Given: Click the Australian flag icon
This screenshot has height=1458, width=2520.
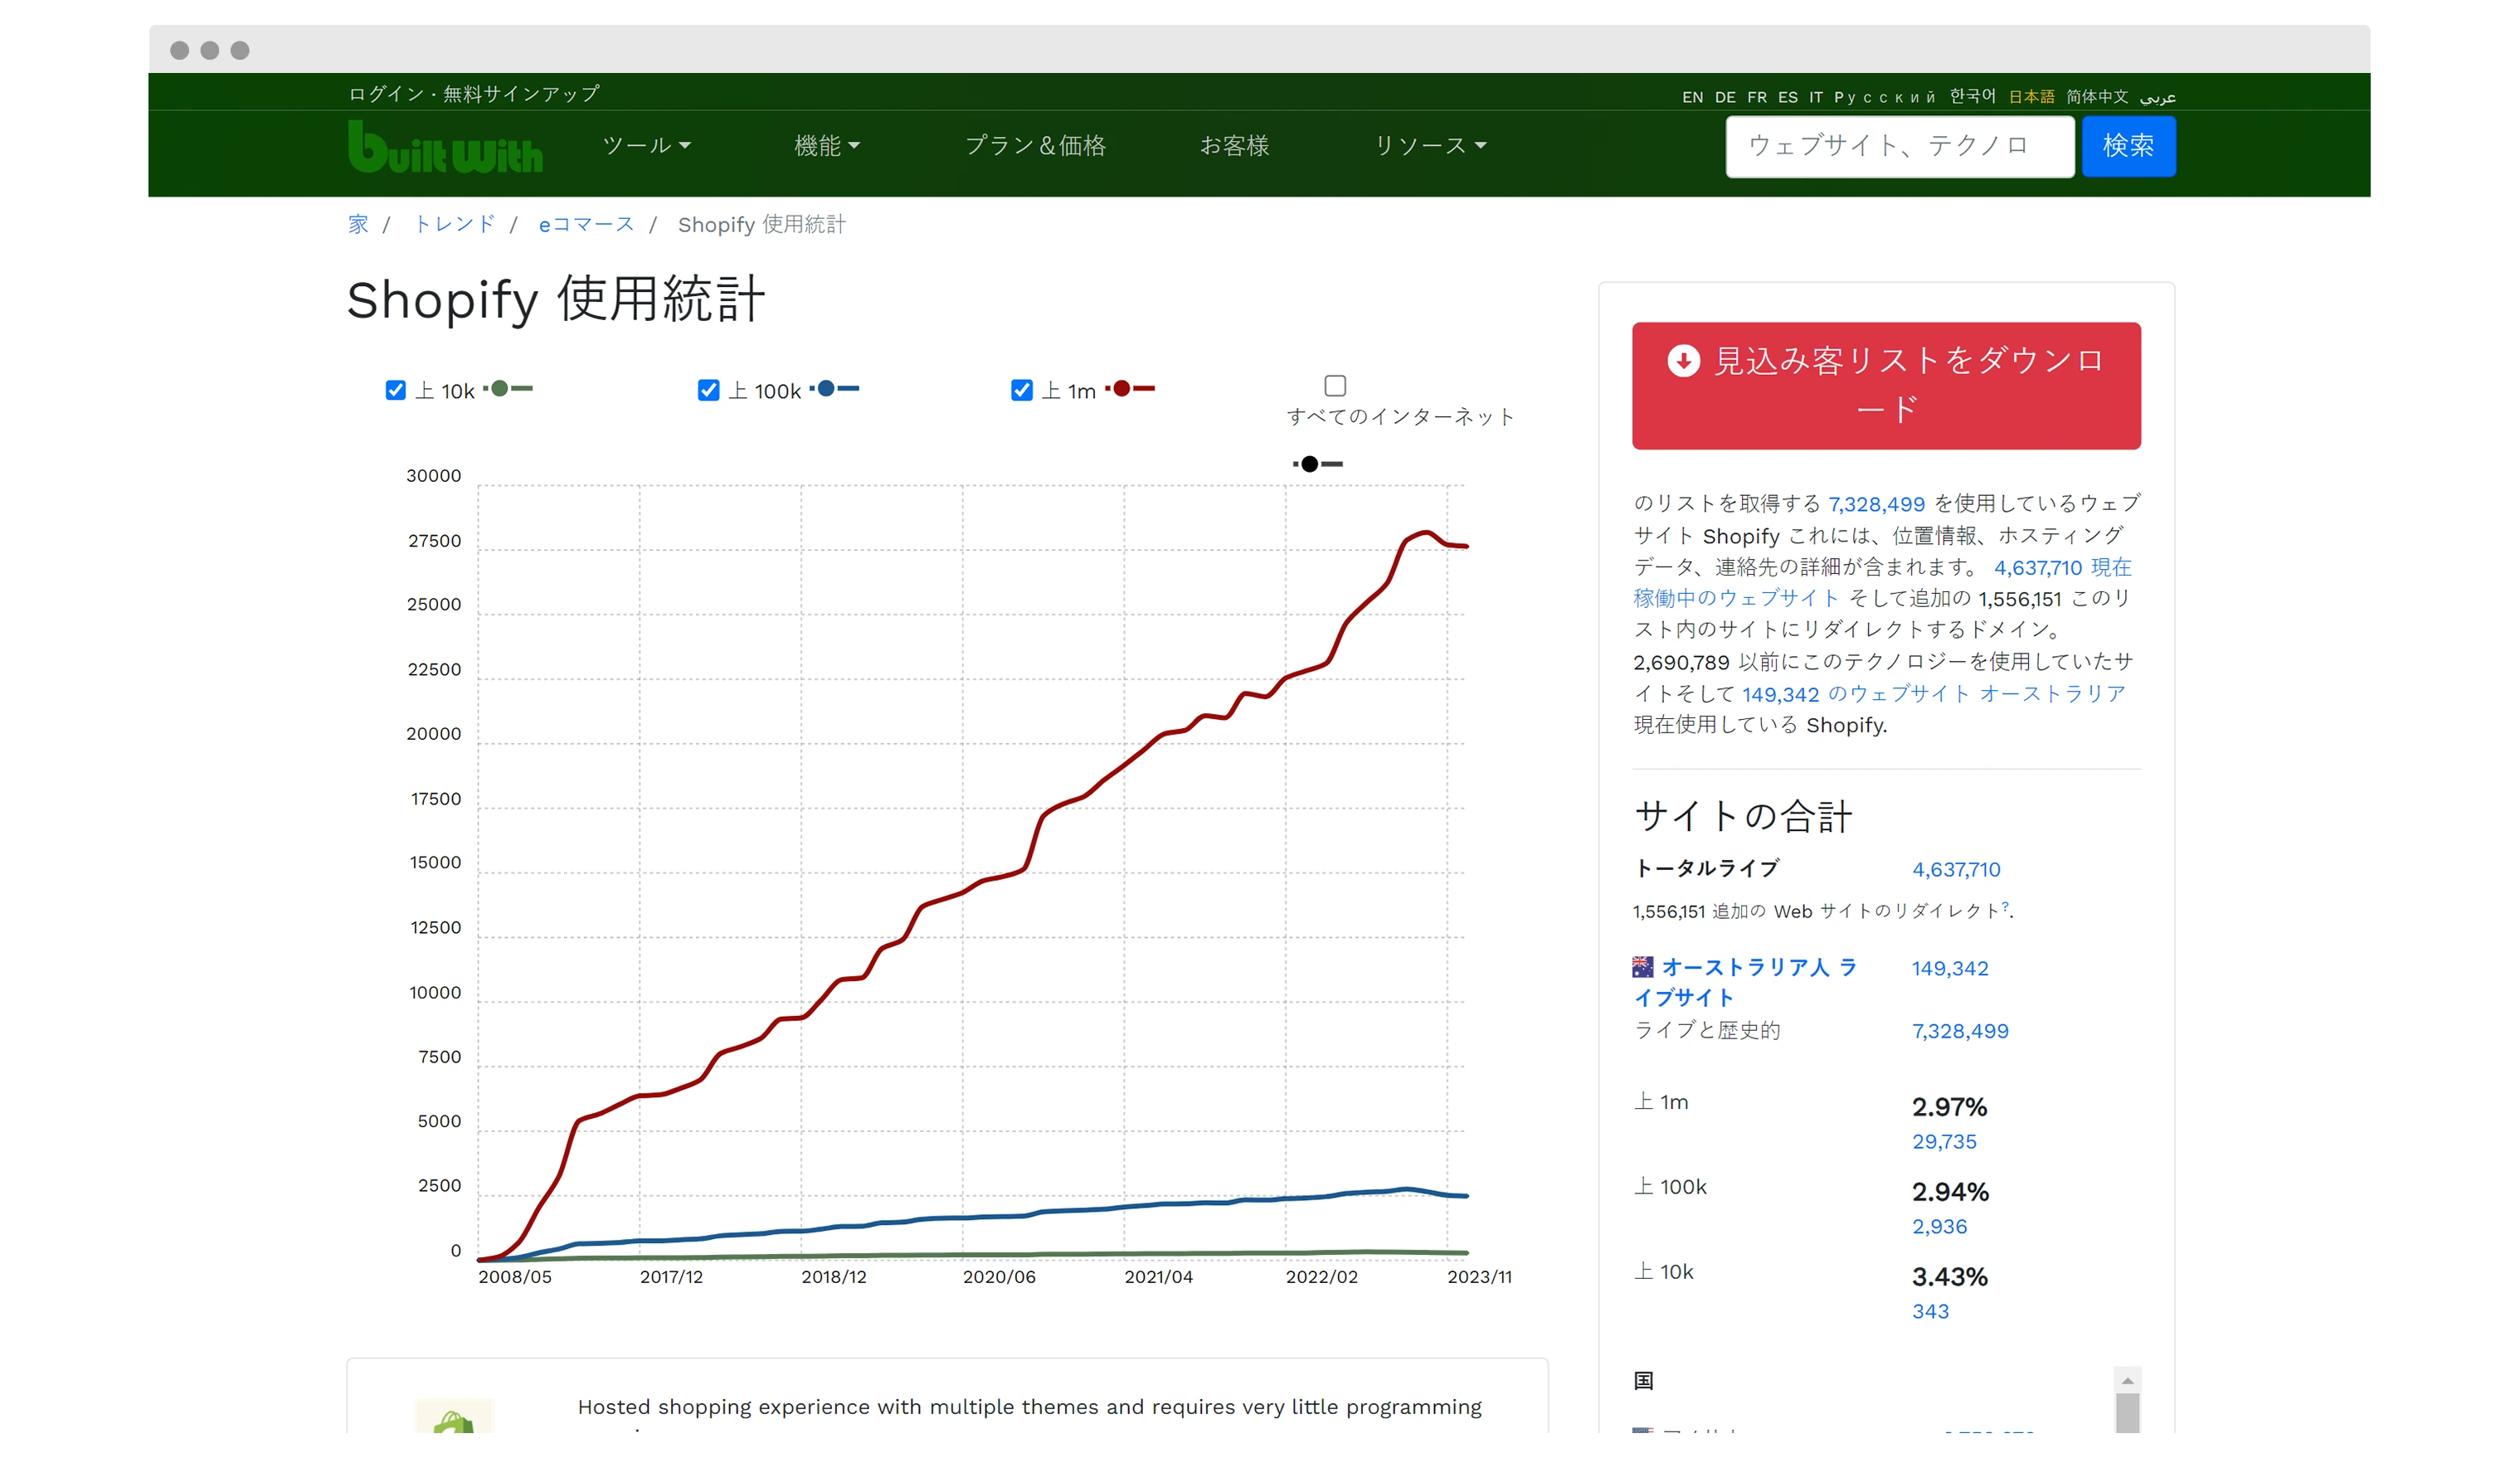Looking at the screenshot, I should pyautogui.click(x=1642, y=966).
